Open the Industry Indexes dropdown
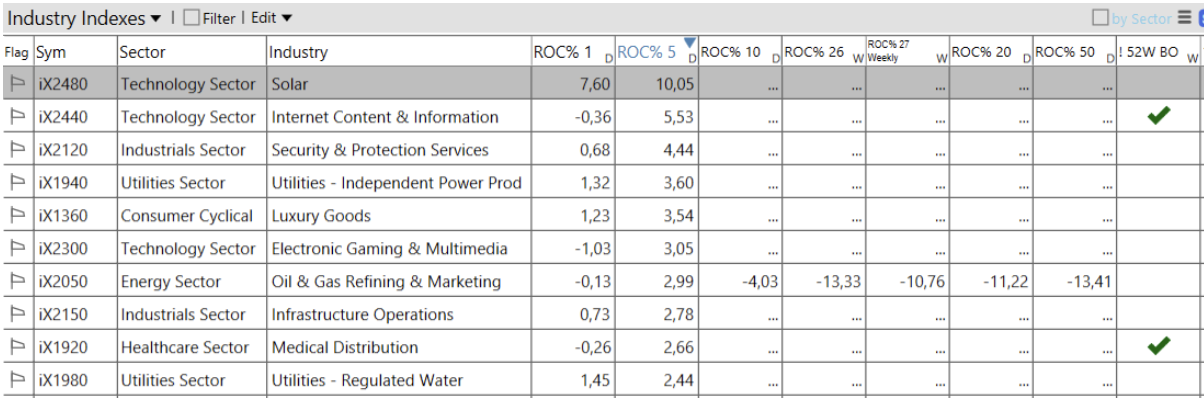Screen dimensions: 1204x398 tap(85, 18)
